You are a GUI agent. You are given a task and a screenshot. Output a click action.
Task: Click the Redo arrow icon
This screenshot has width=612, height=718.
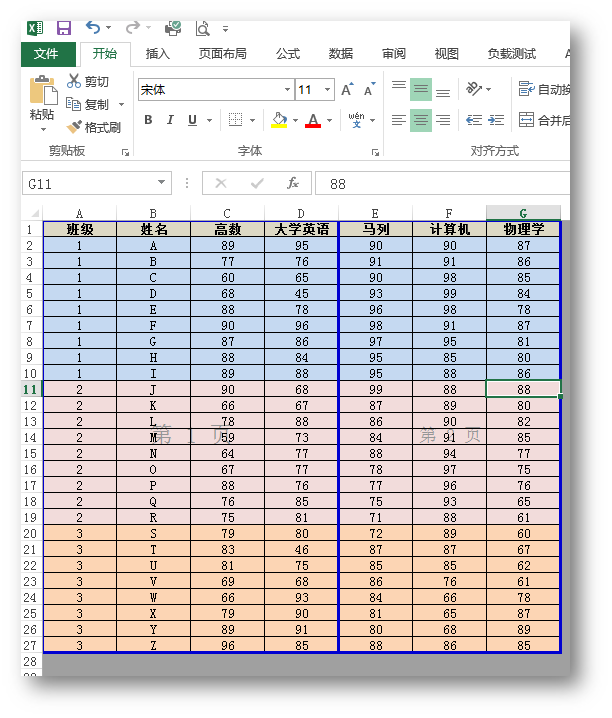(x=133, y=28)
